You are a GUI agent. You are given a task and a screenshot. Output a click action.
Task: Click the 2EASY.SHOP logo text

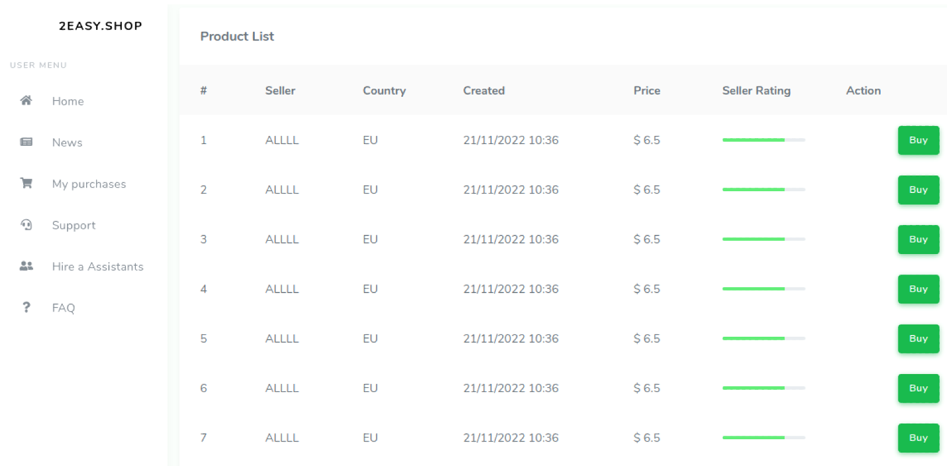pos(100,26)
